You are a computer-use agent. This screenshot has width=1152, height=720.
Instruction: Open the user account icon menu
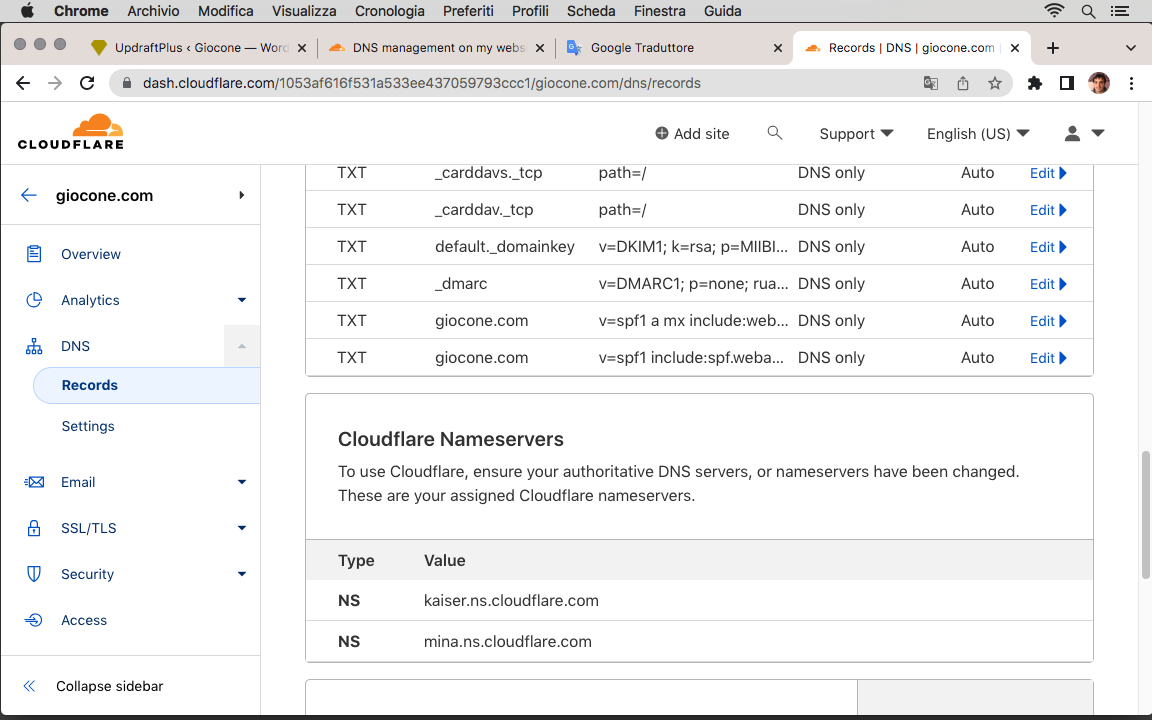click(x=1084, y=133)
